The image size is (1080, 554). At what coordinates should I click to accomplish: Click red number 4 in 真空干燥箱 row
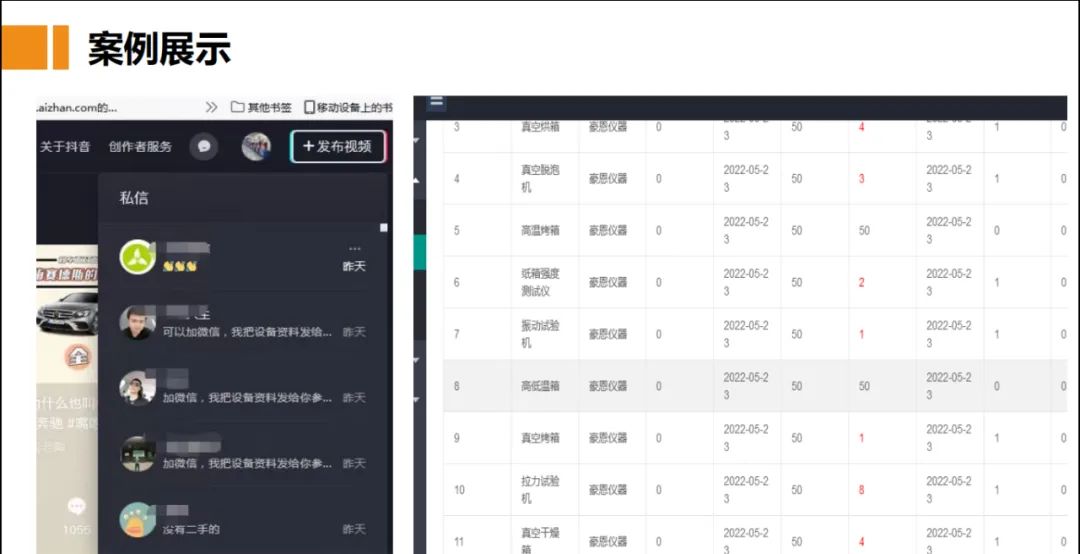pyautogui.click(x=861, y=542)
